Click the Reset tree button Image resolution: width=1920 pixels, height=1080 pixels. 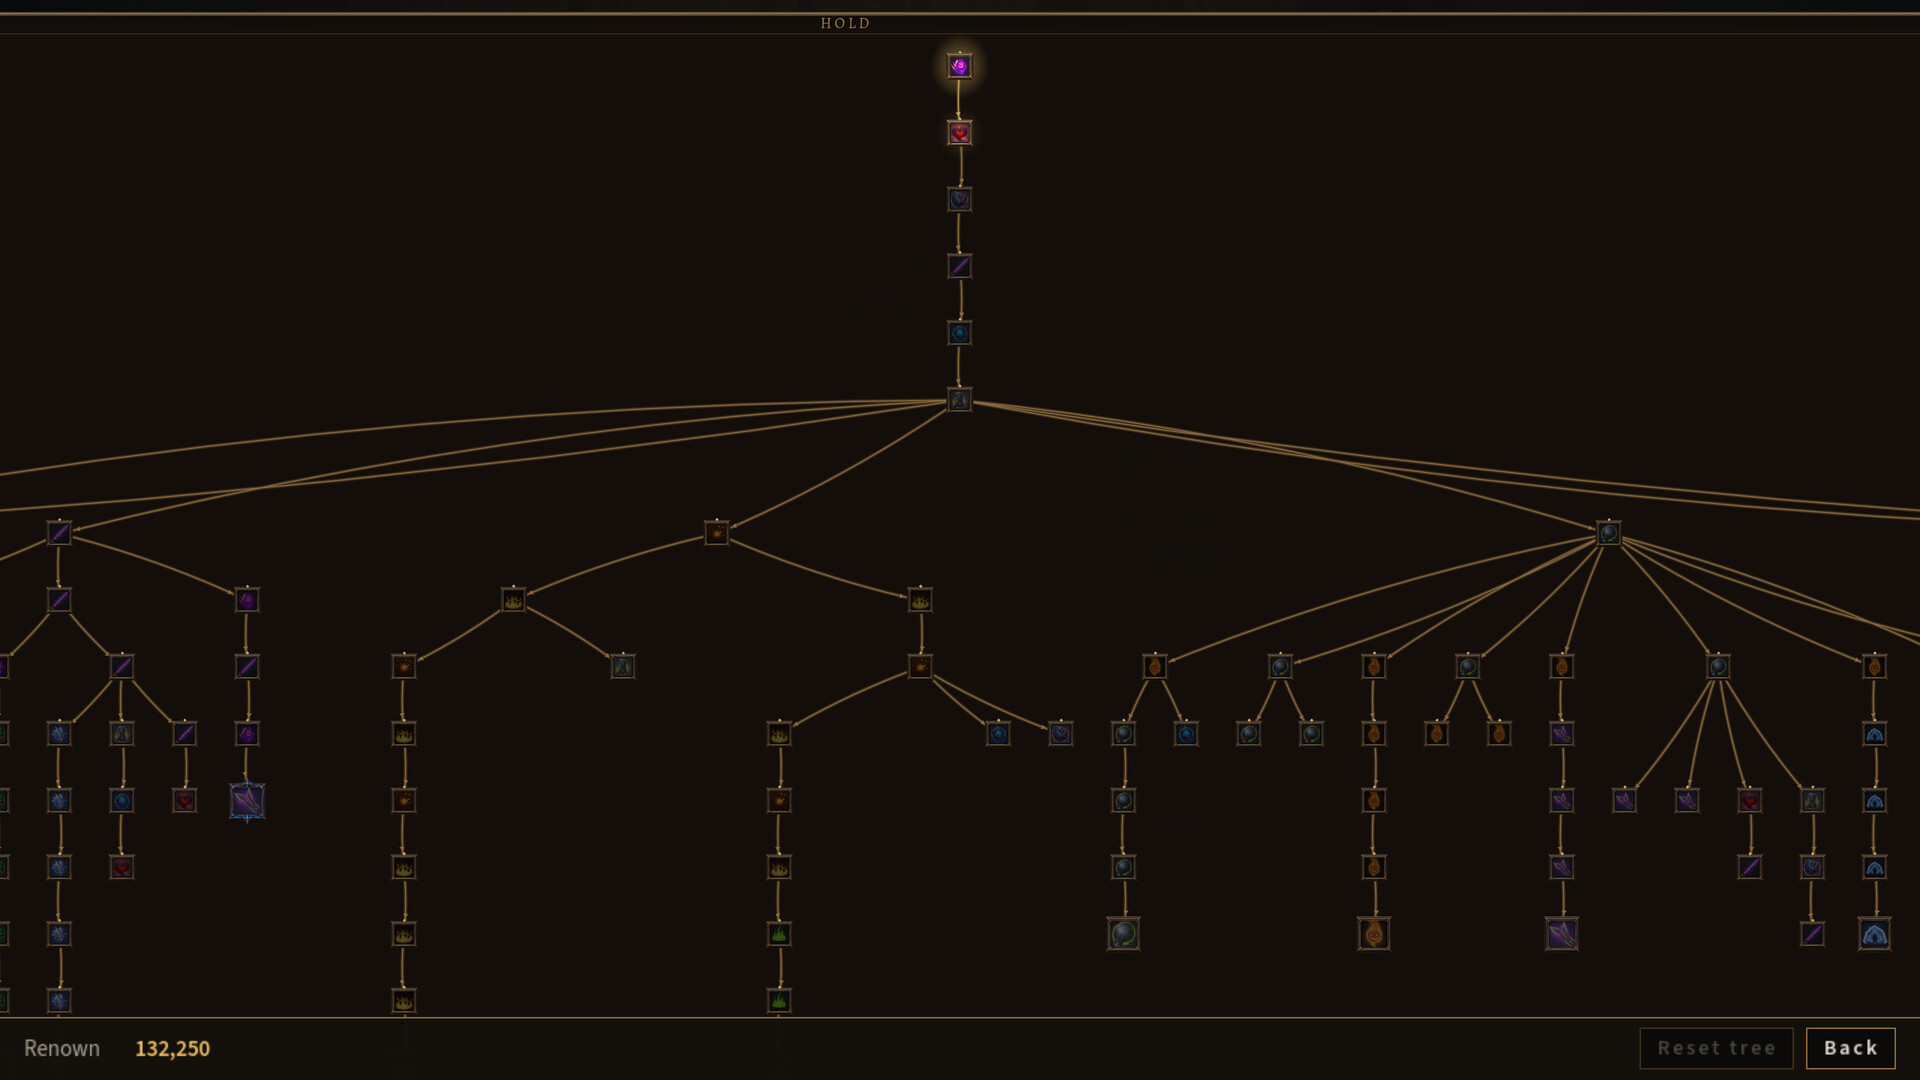click(x=1716, y=1048)
